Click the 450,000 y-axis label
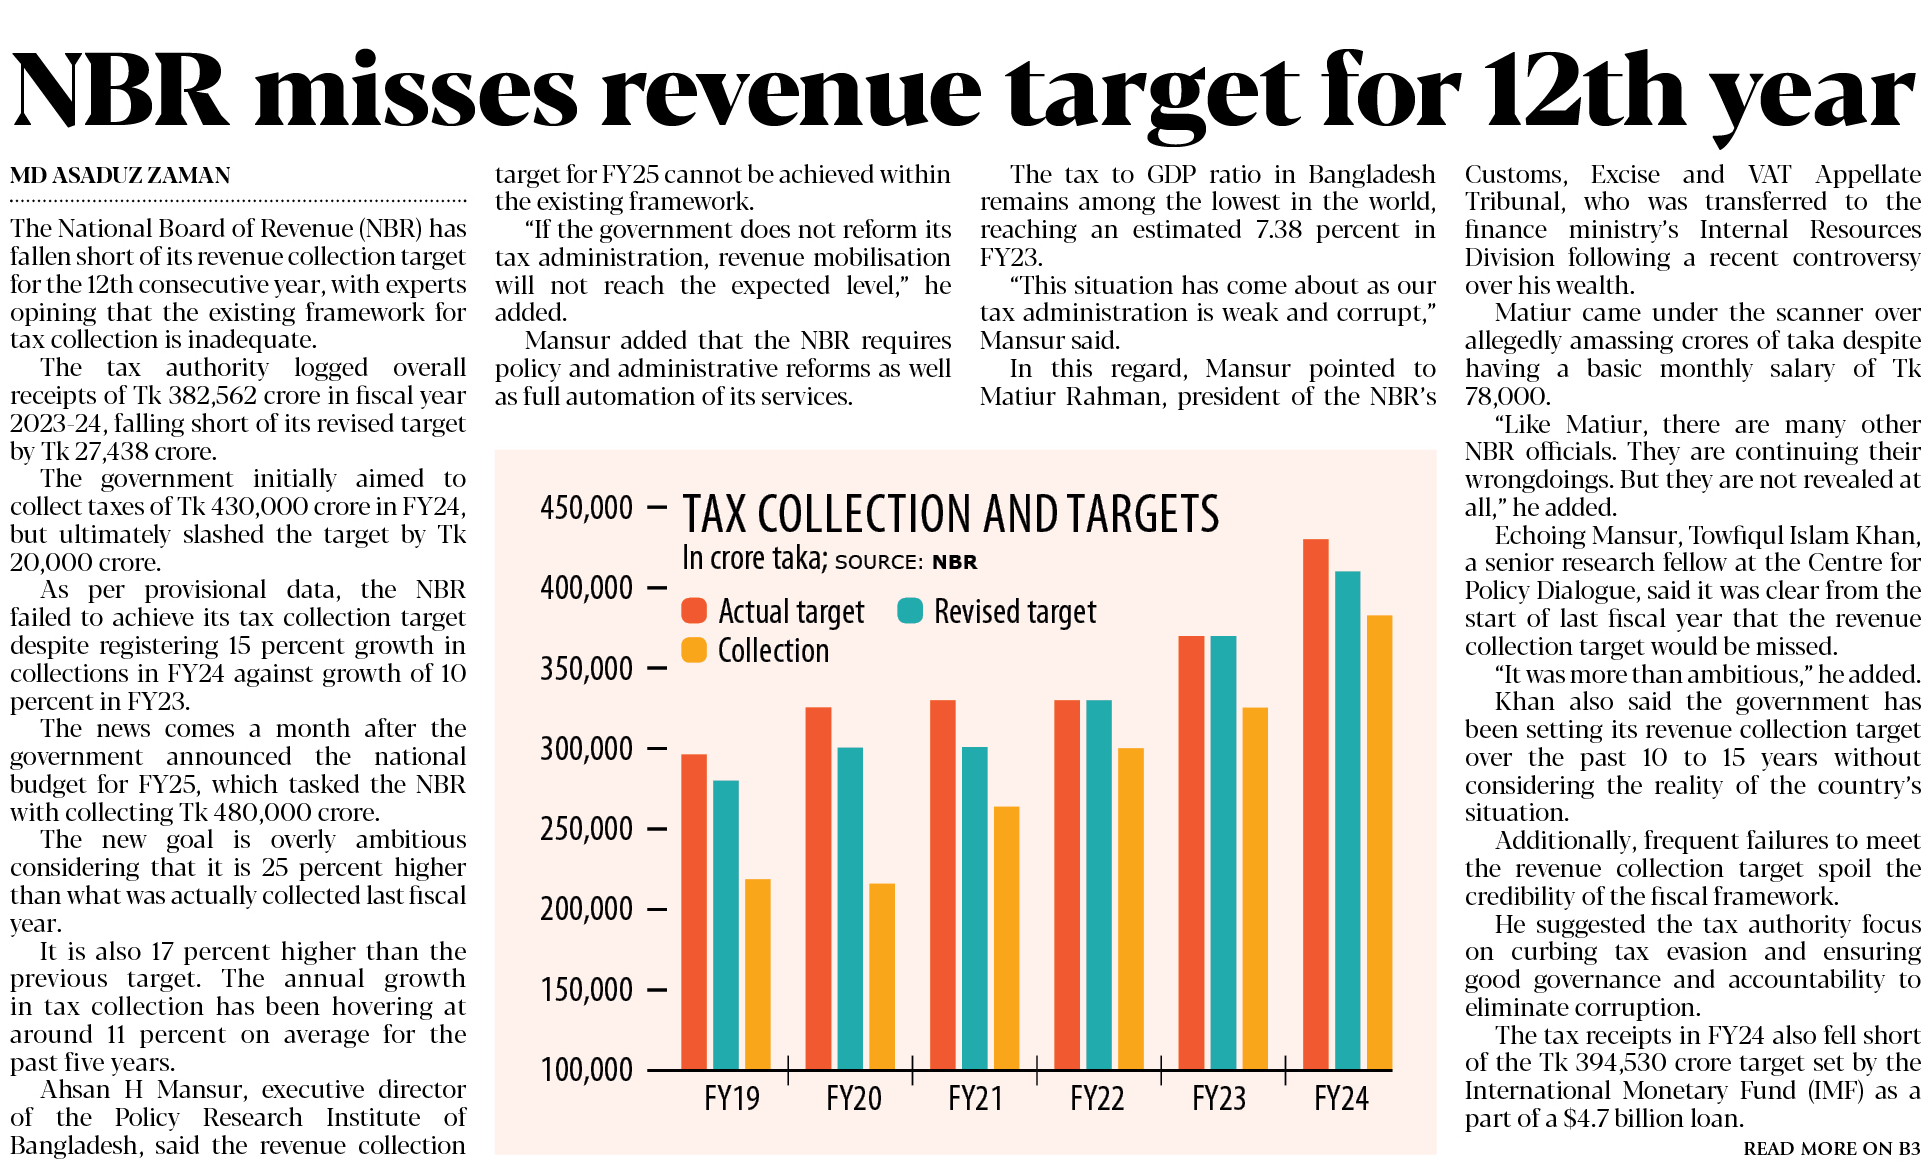 (586, 508)
